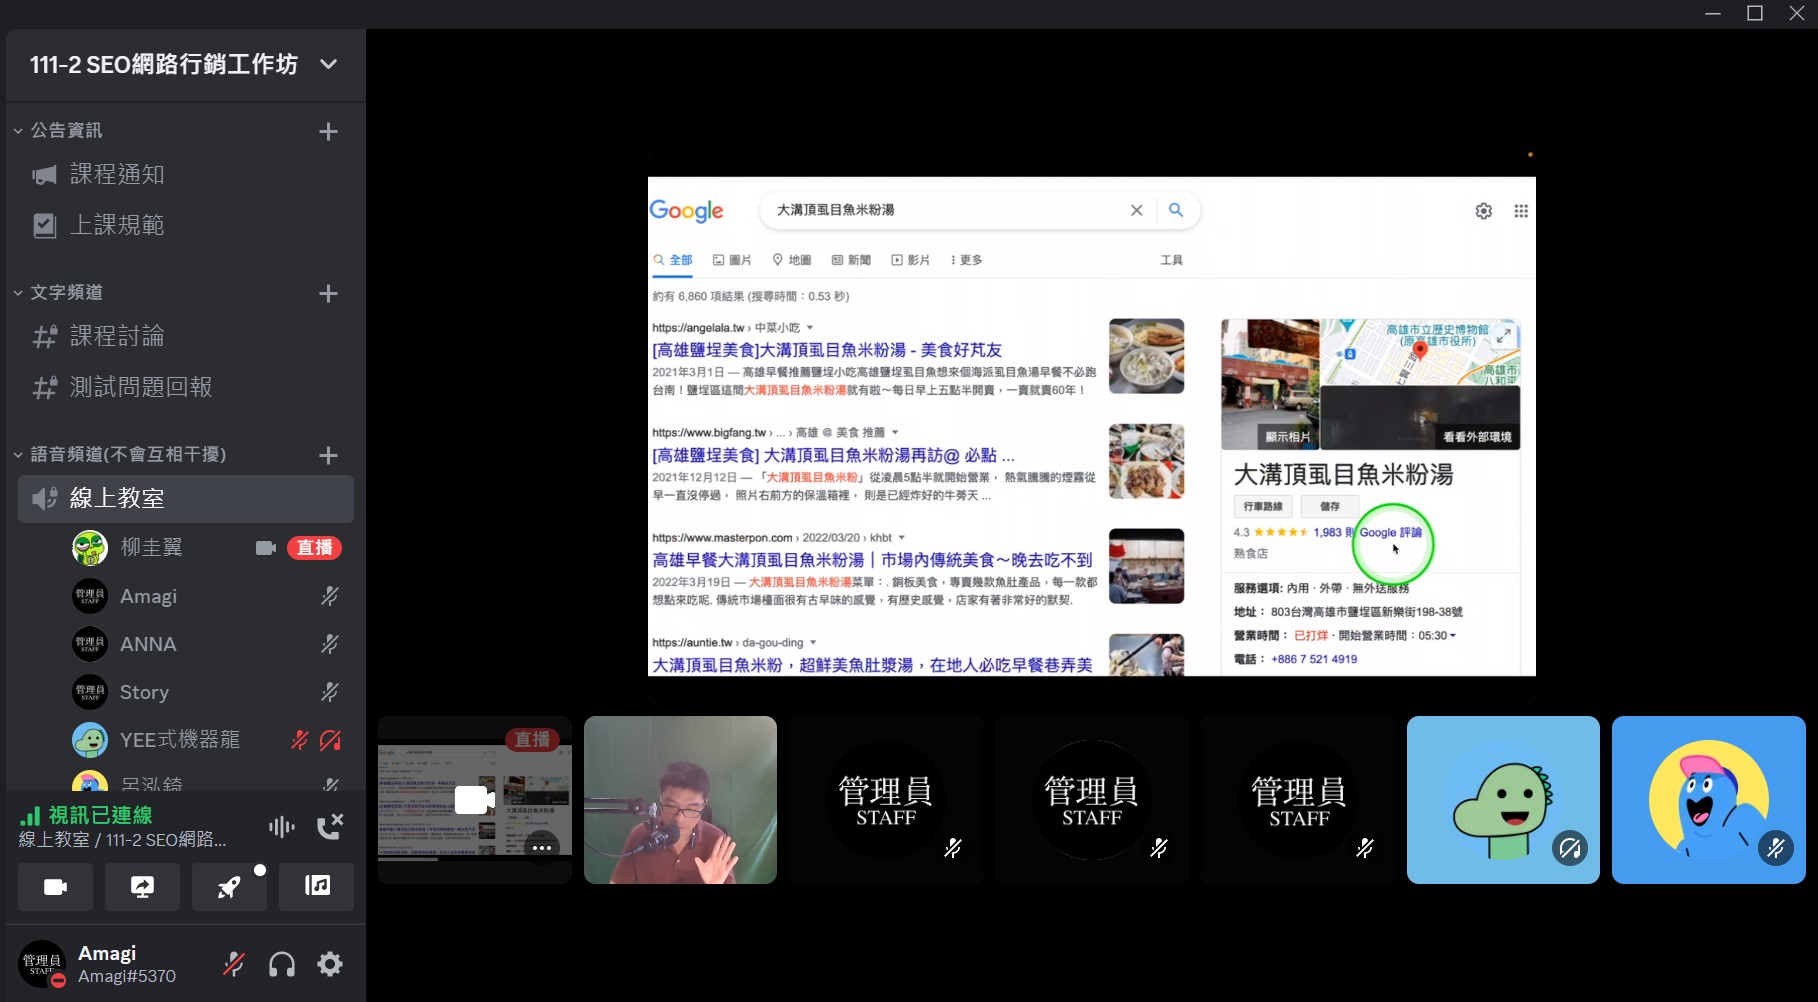This screenshot has height=1002, width=1818.
Task: Switch to the 新聞 results tab
Action: pos(851,260)
